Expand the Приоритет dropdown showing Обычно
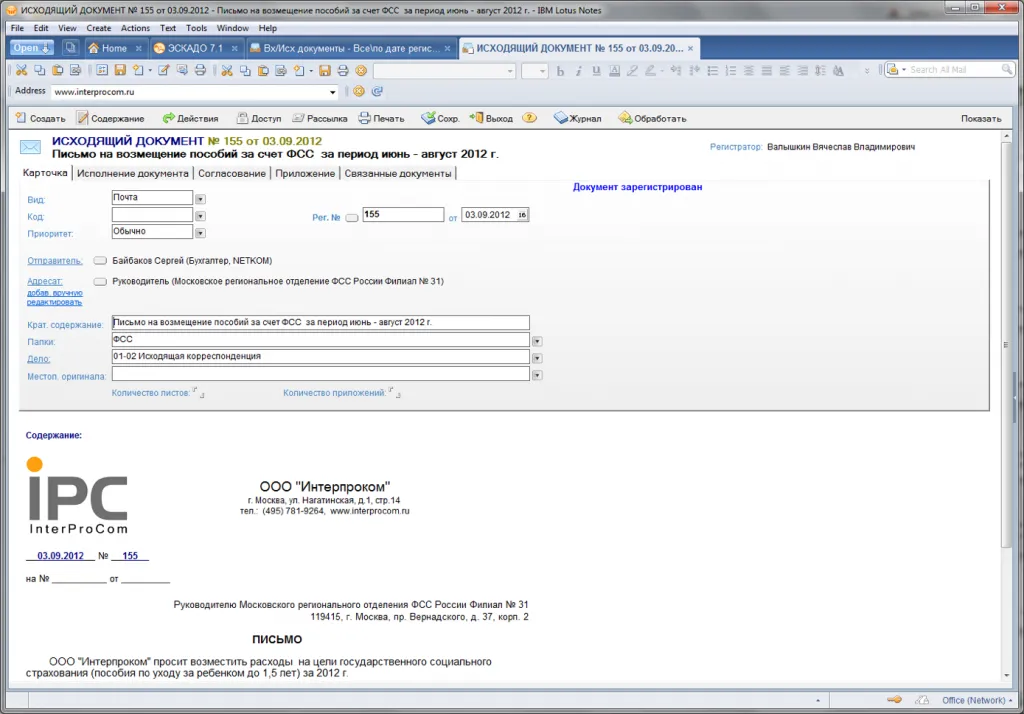The width and height of the screenshot is (1024, 714). click(x=200, y=233)
